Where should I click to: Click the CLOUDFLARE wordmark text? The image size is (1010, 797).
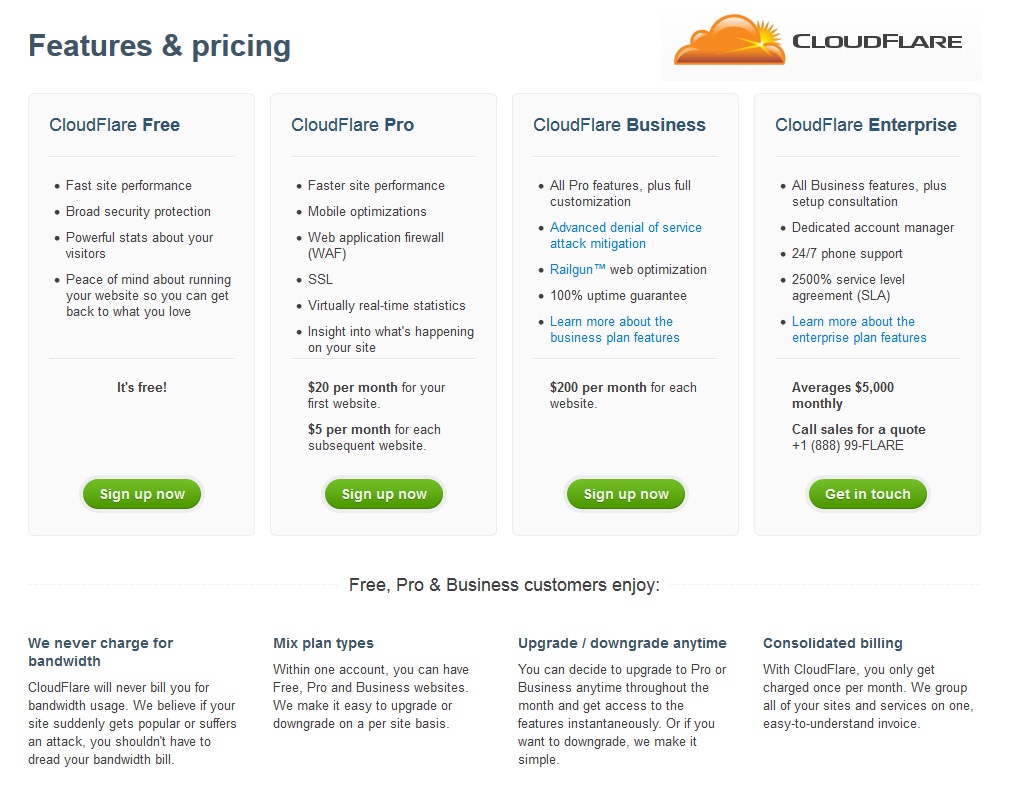[877, 41]
